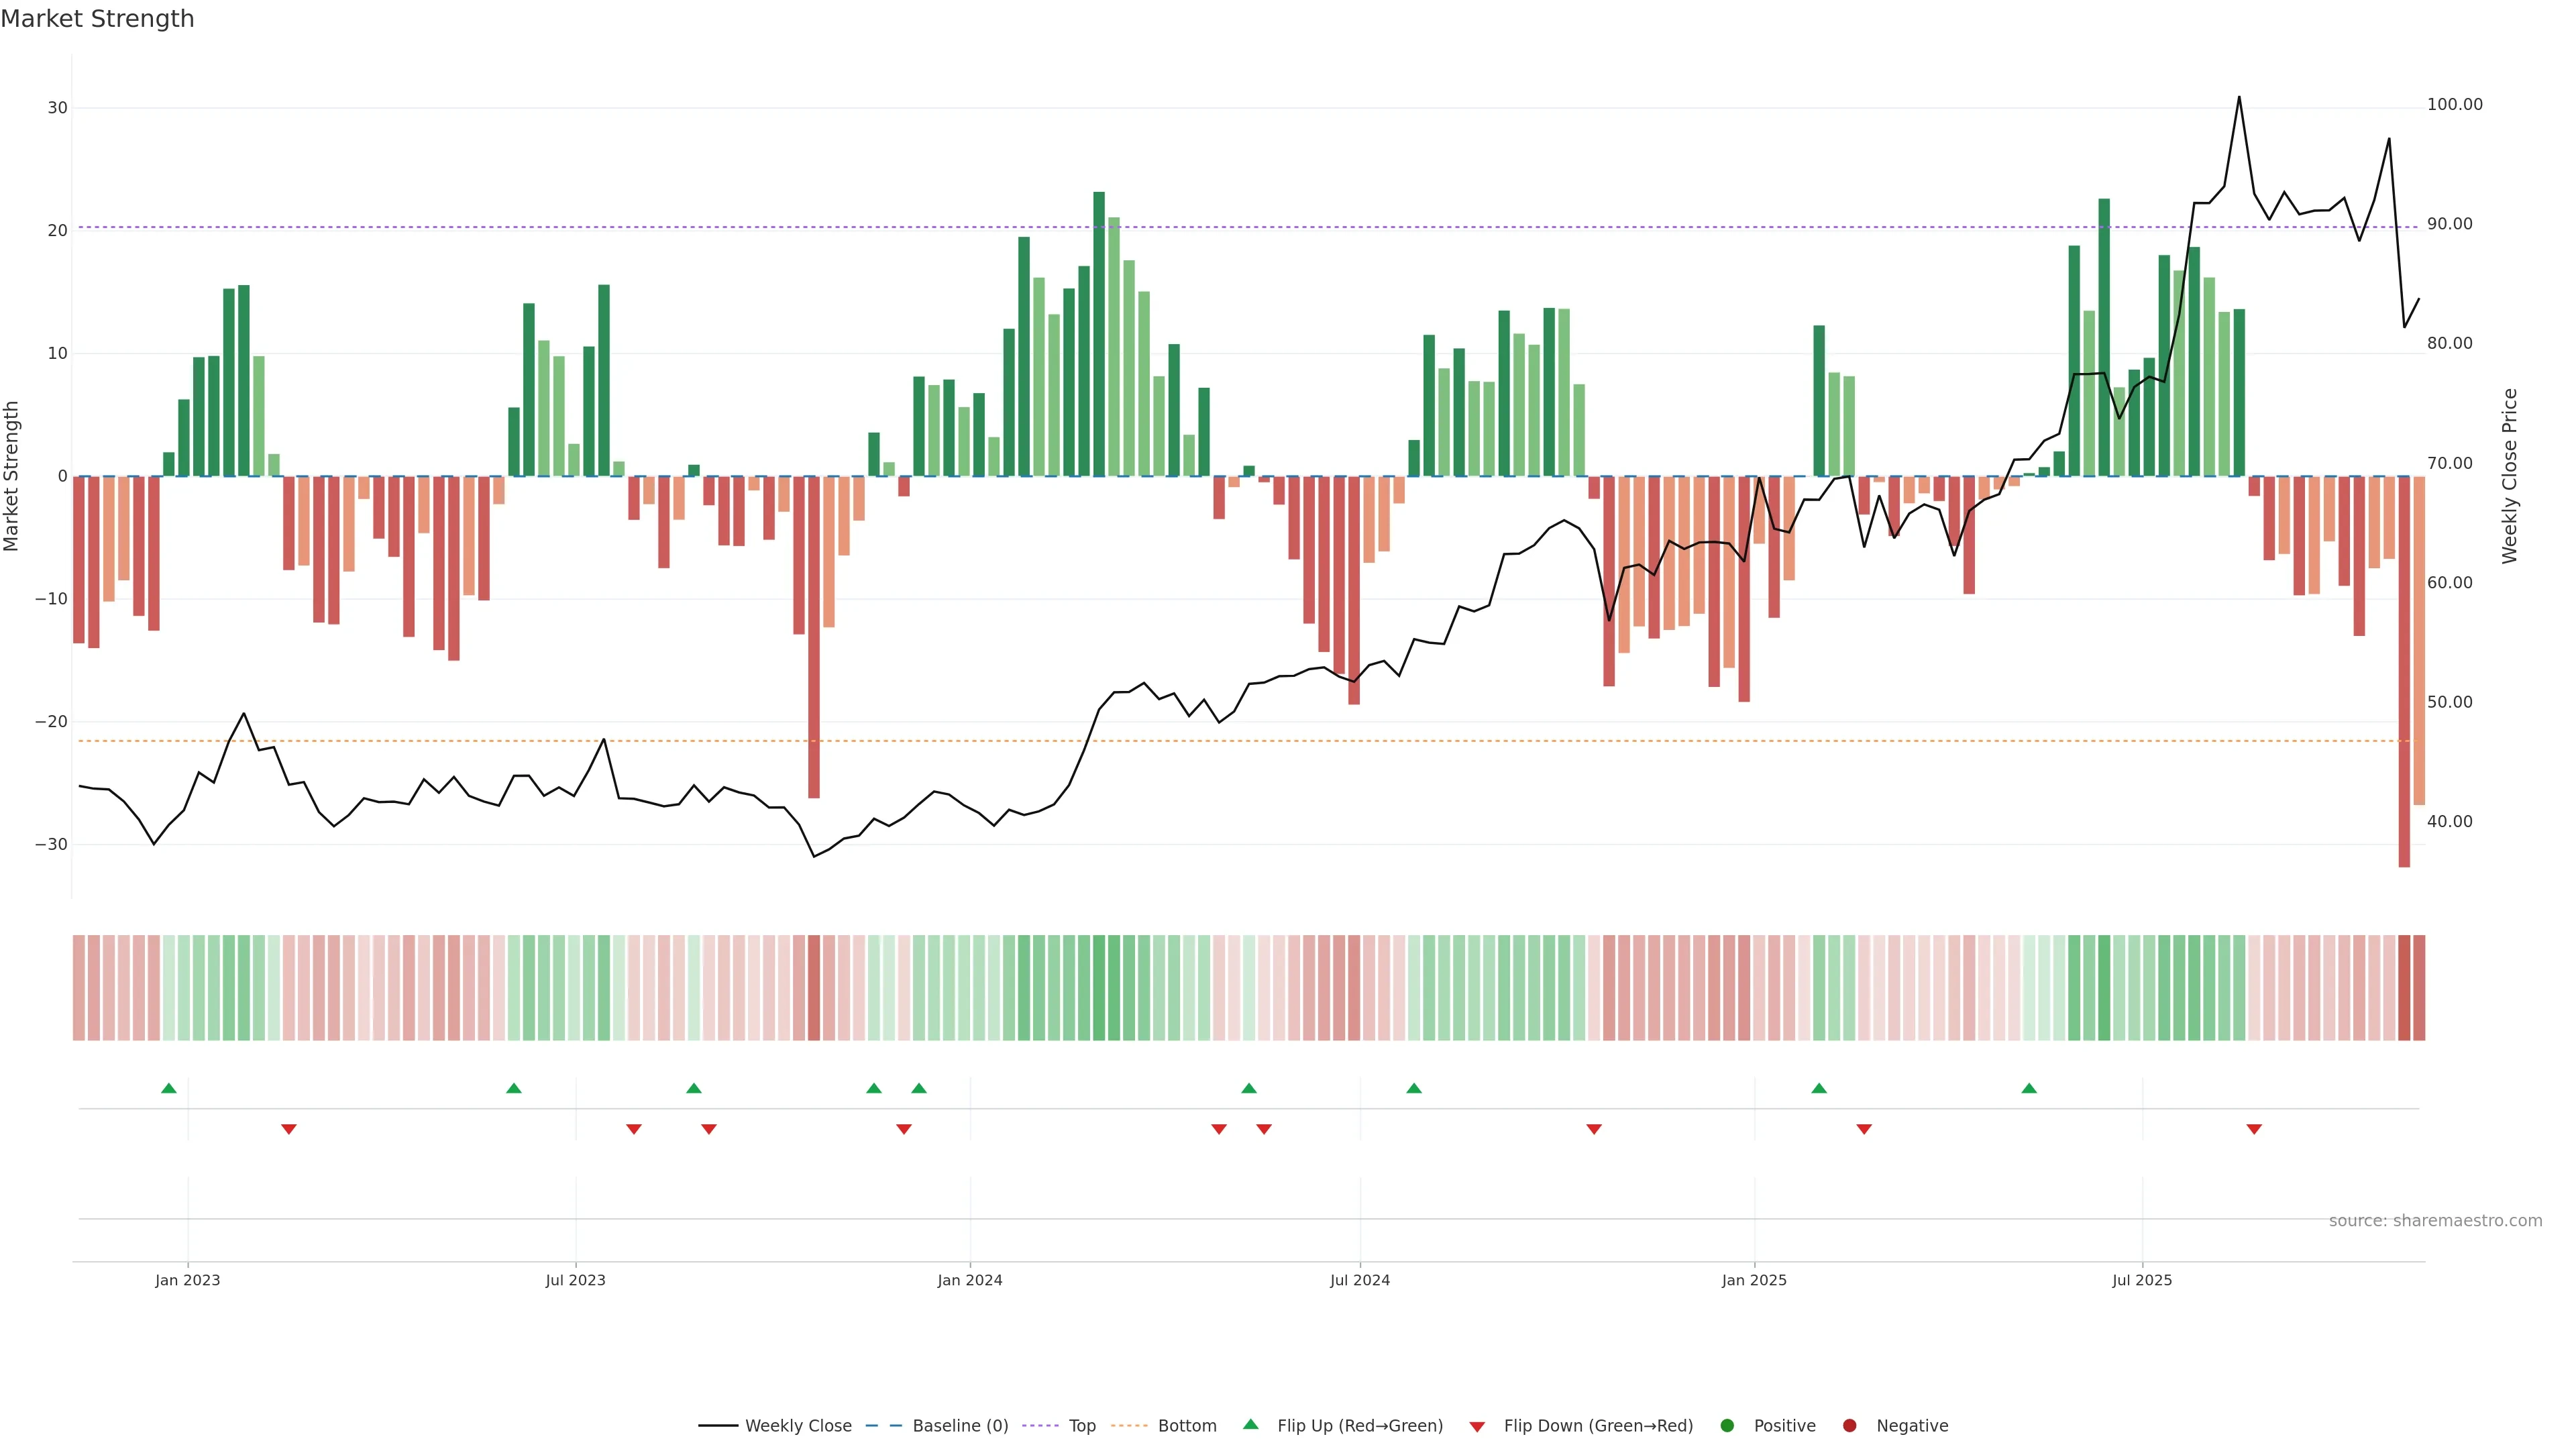Click the last red Flip Down triangle marker

click(x=2254, y=1129)
